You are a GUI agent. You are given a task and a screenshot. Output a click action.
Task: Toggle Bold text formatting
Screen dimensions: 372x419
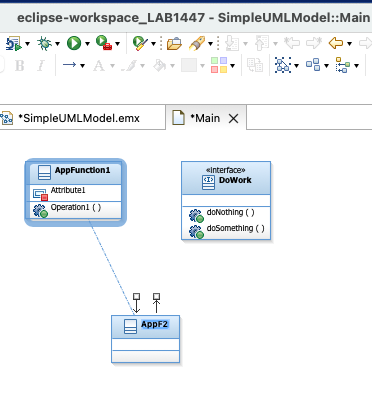(20, 66)
